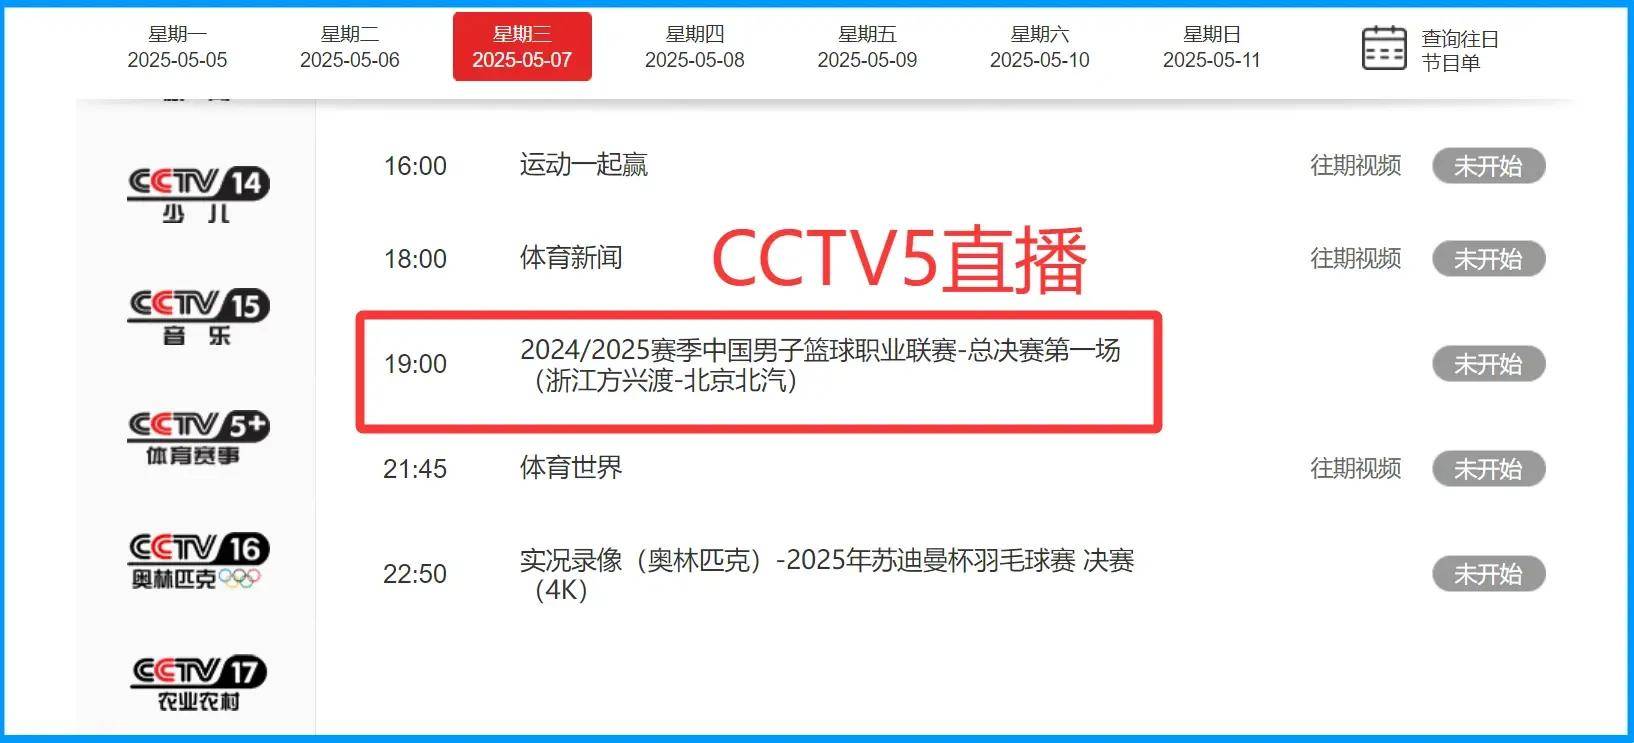Open 往期视频 link for 运动一起赢
Screen dimensions: 1634x743
1356,165
